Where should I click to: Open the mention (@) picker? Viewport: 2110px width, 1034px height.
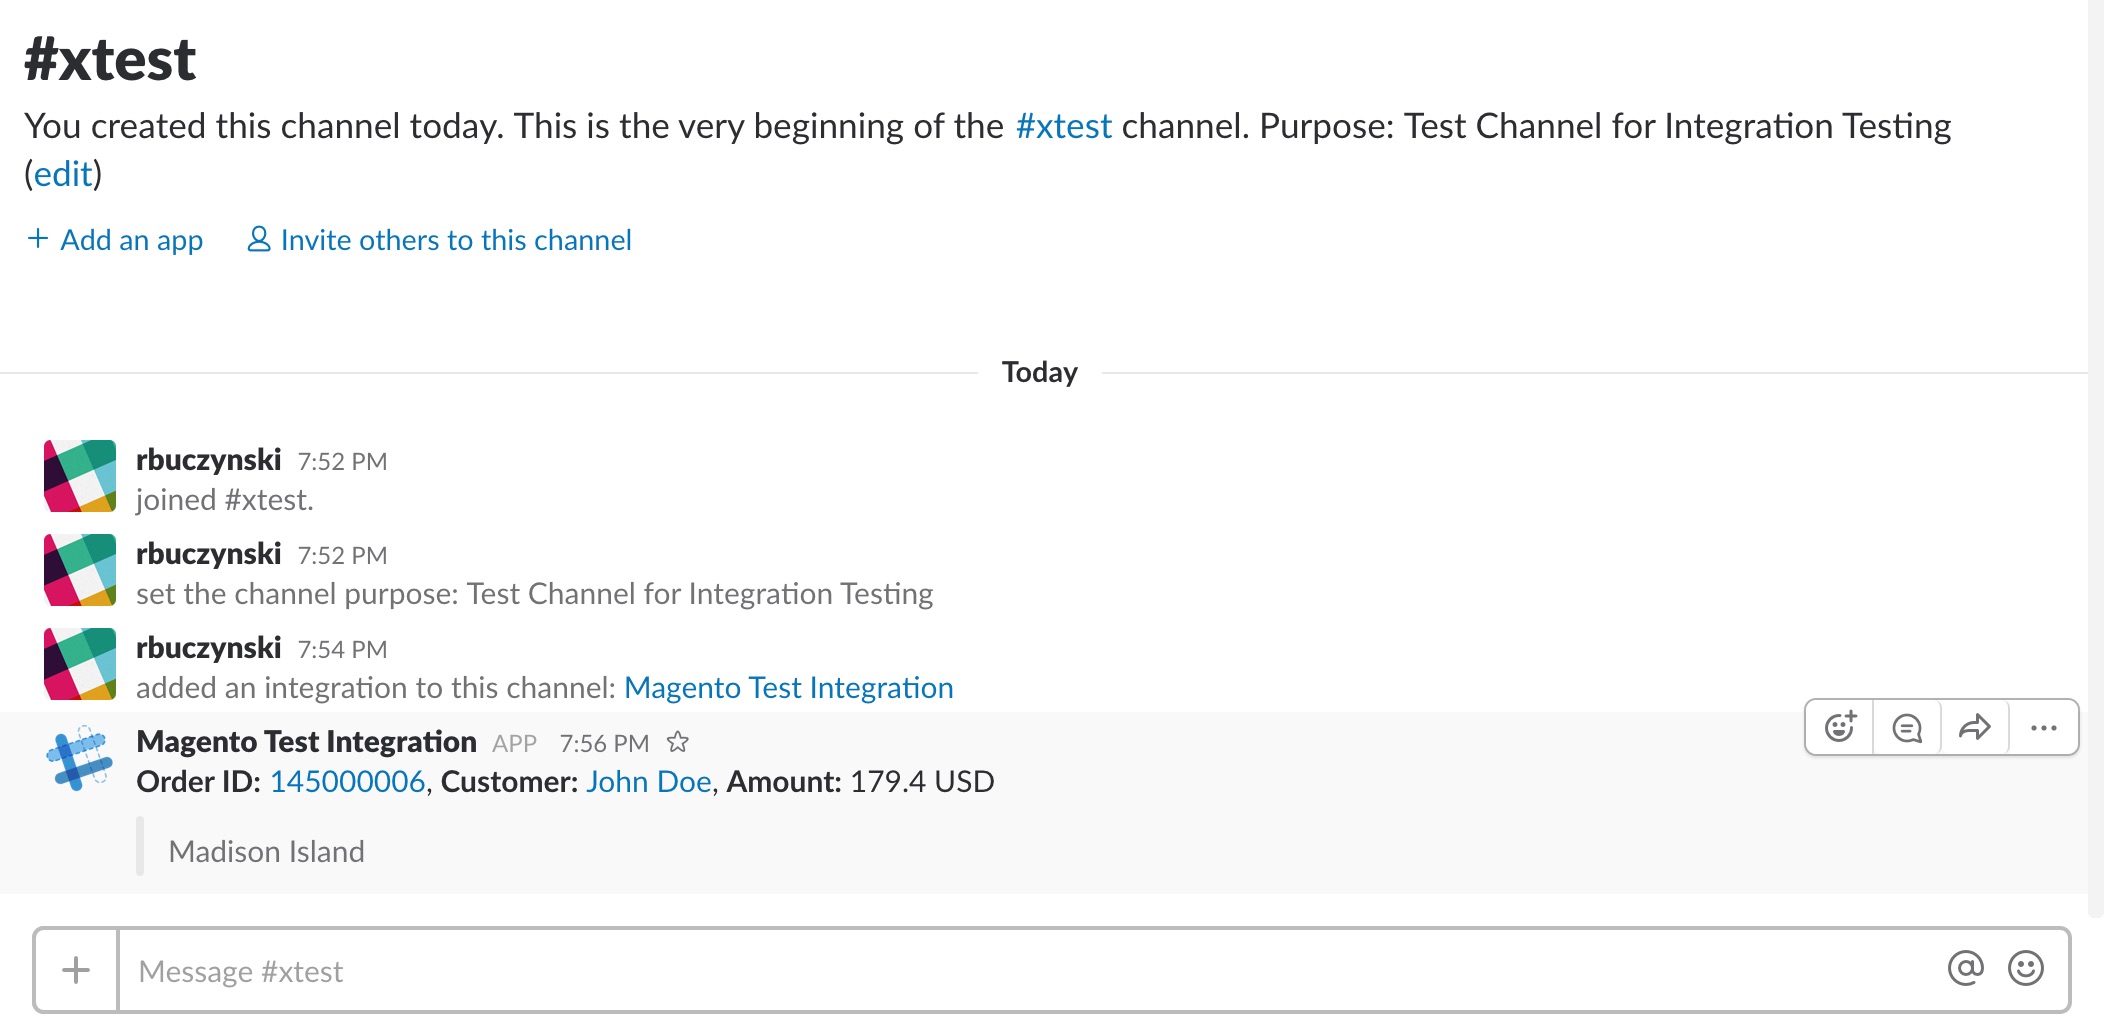tap(1965, 968)
